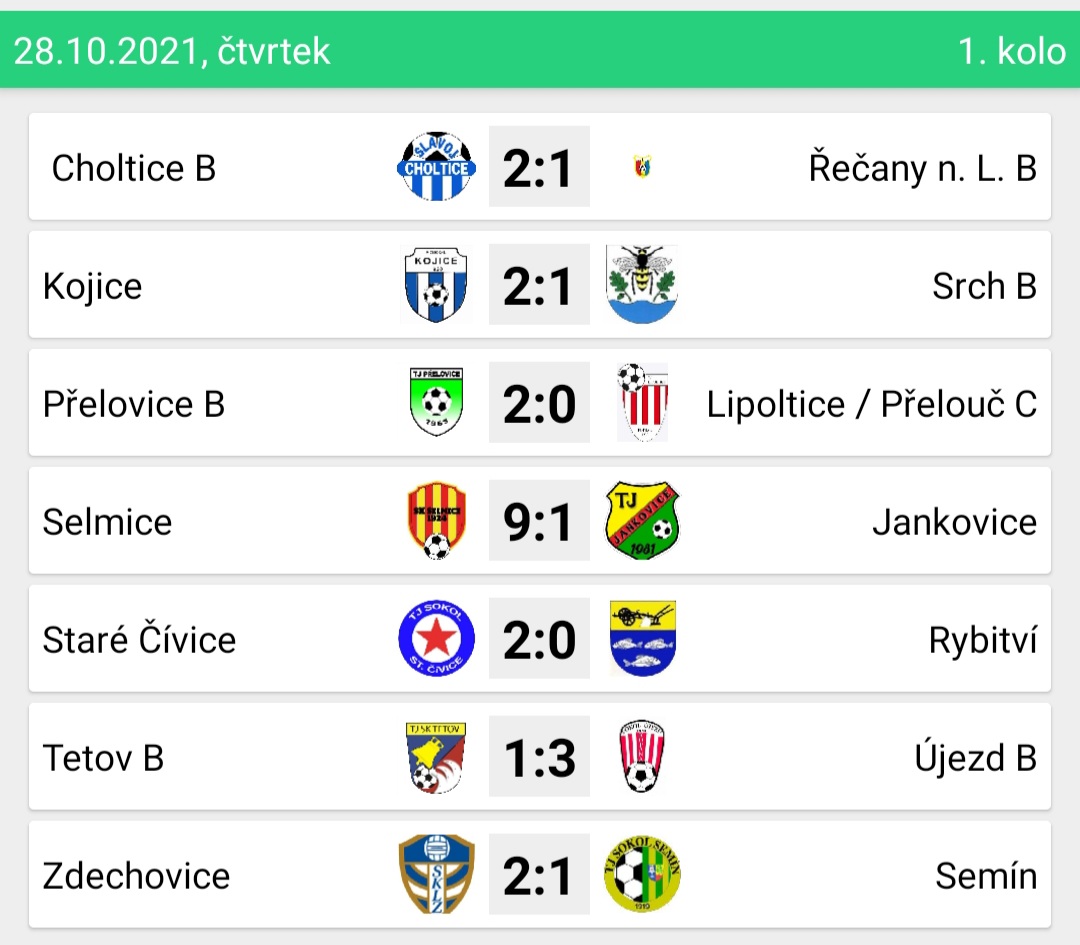Click the TJ Jankovice 1961 badge
1080x945 pixels.
[642, 520]
